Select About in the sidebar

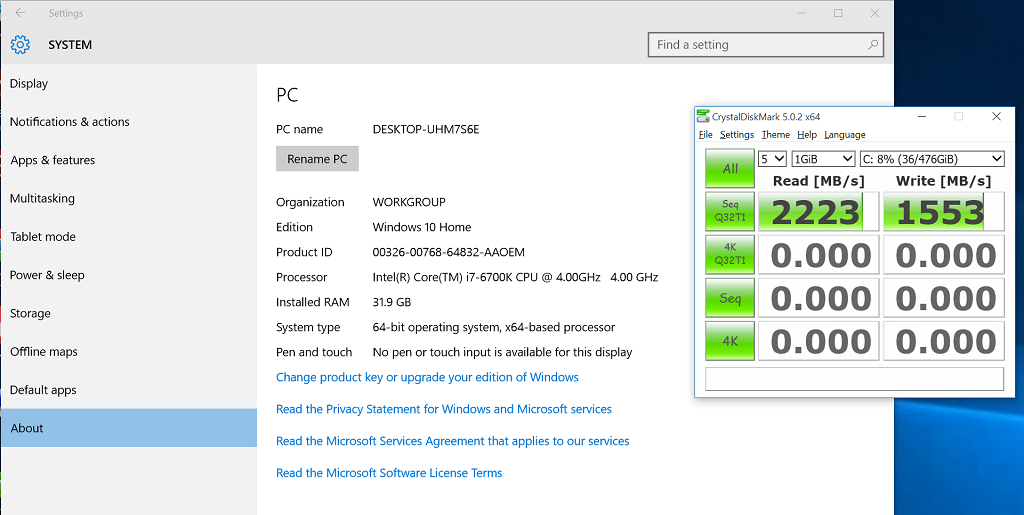point(129,428)
